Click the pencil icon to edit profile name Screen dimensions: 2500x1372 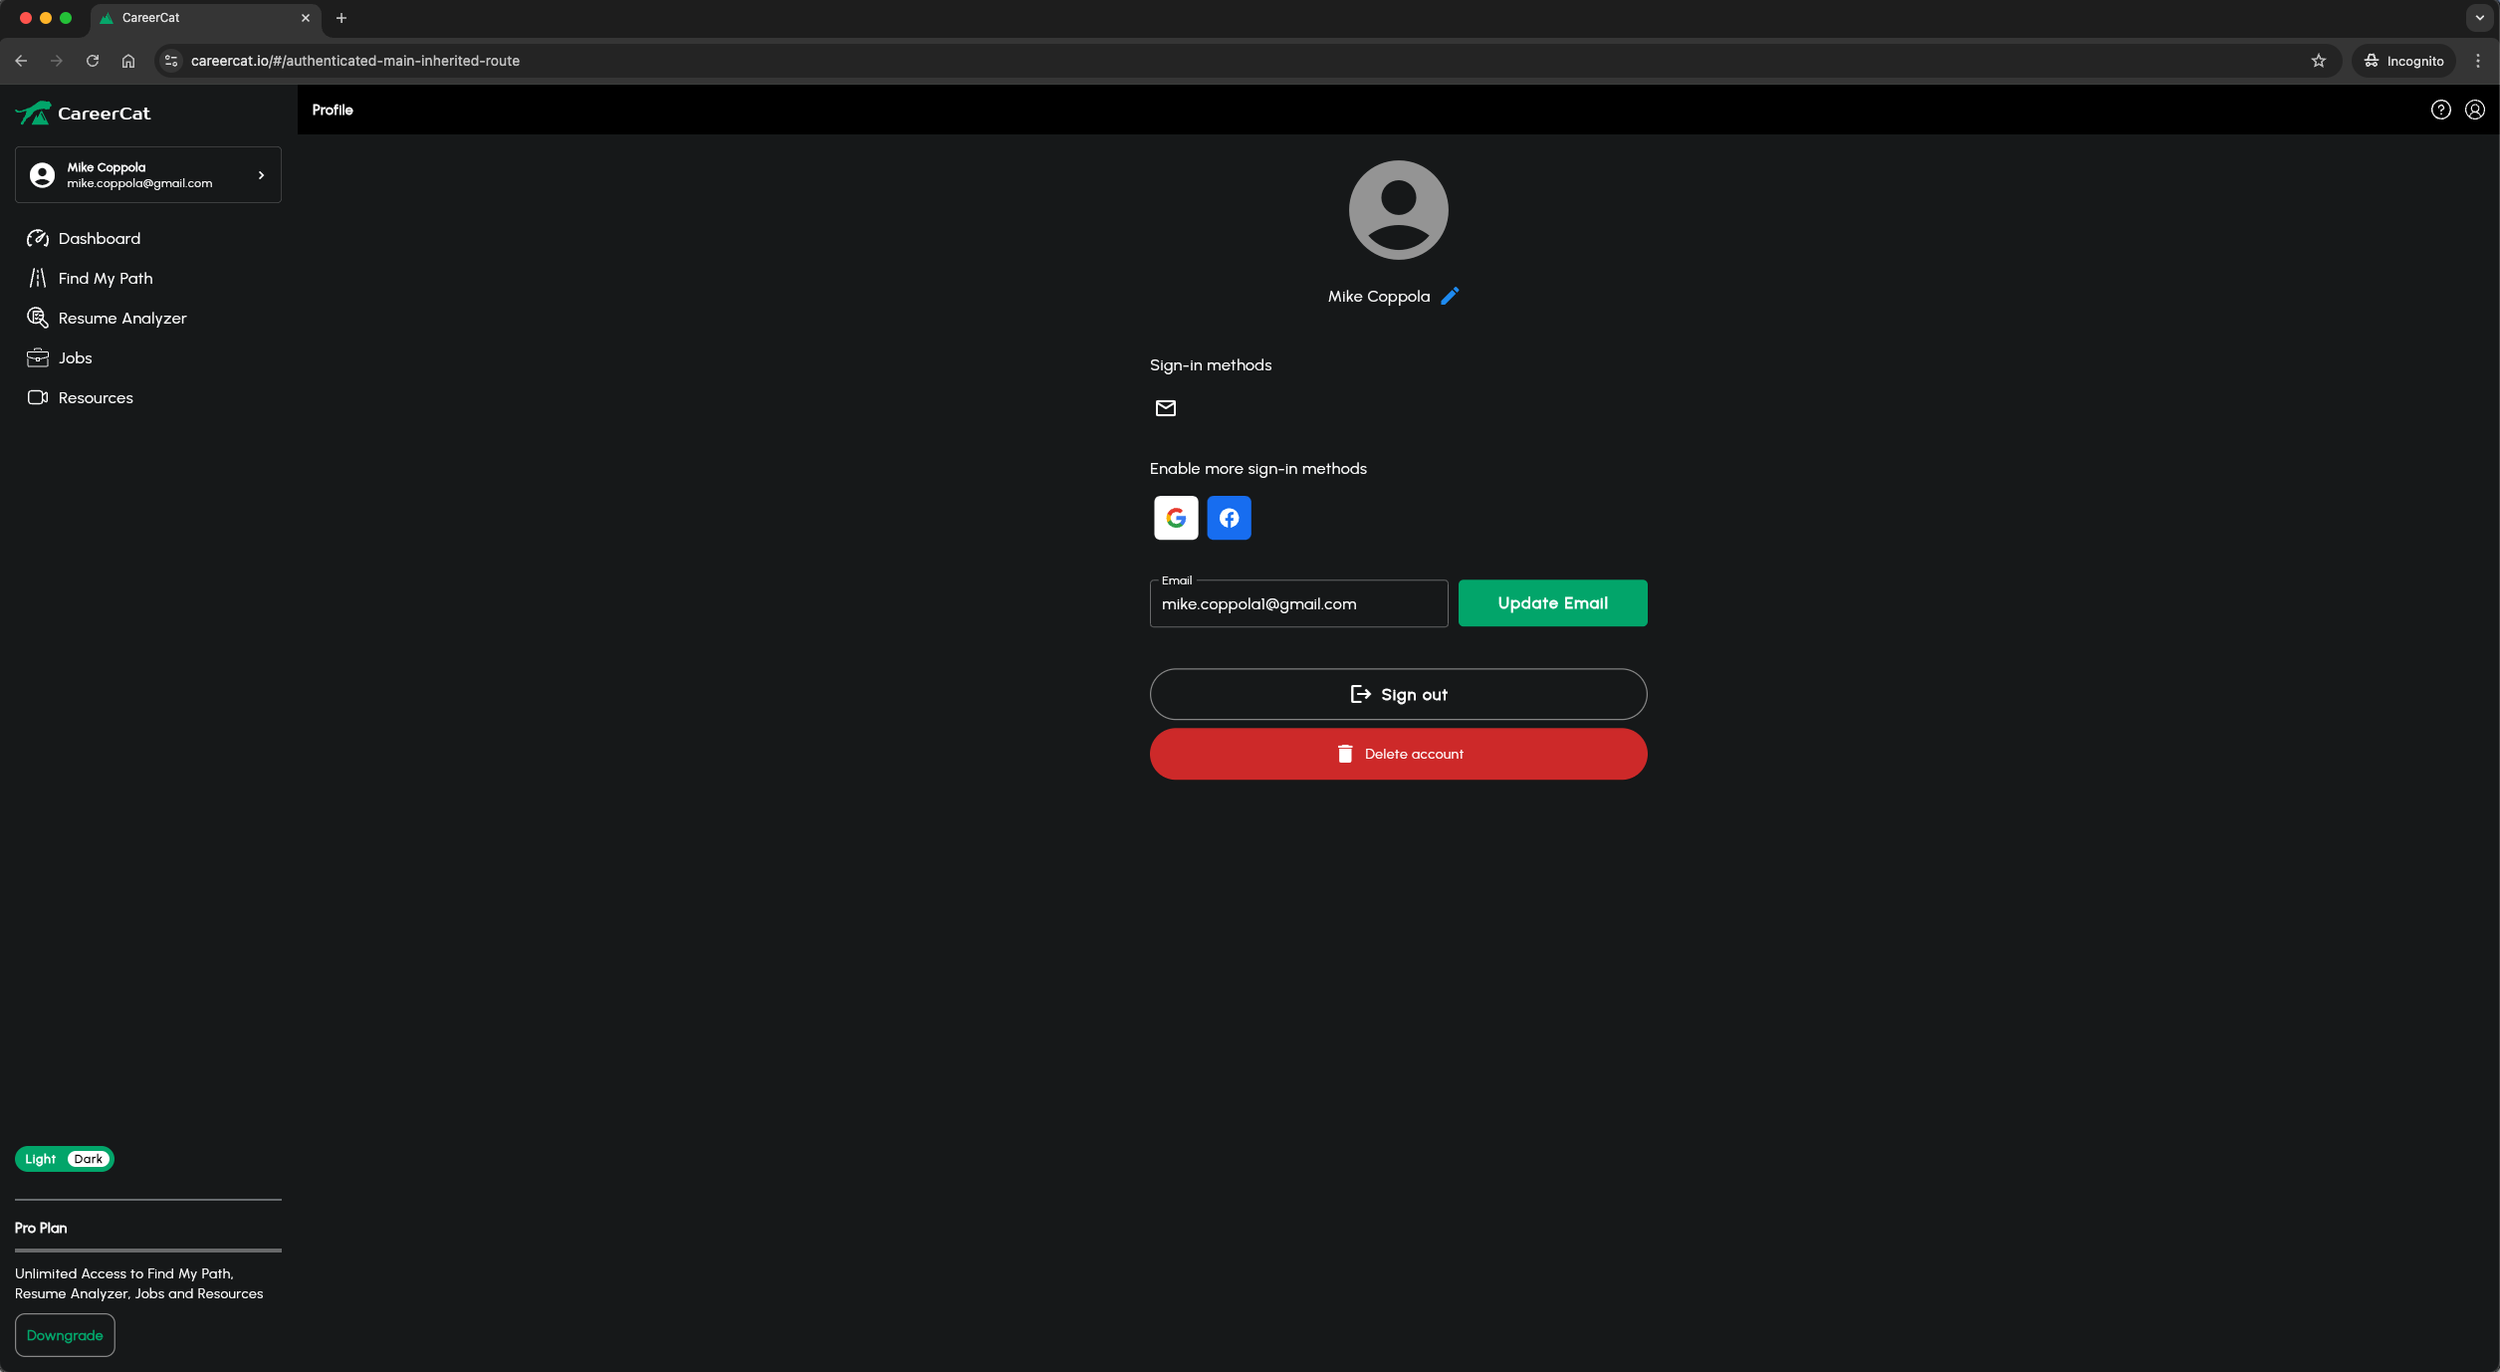(1449, 295)
